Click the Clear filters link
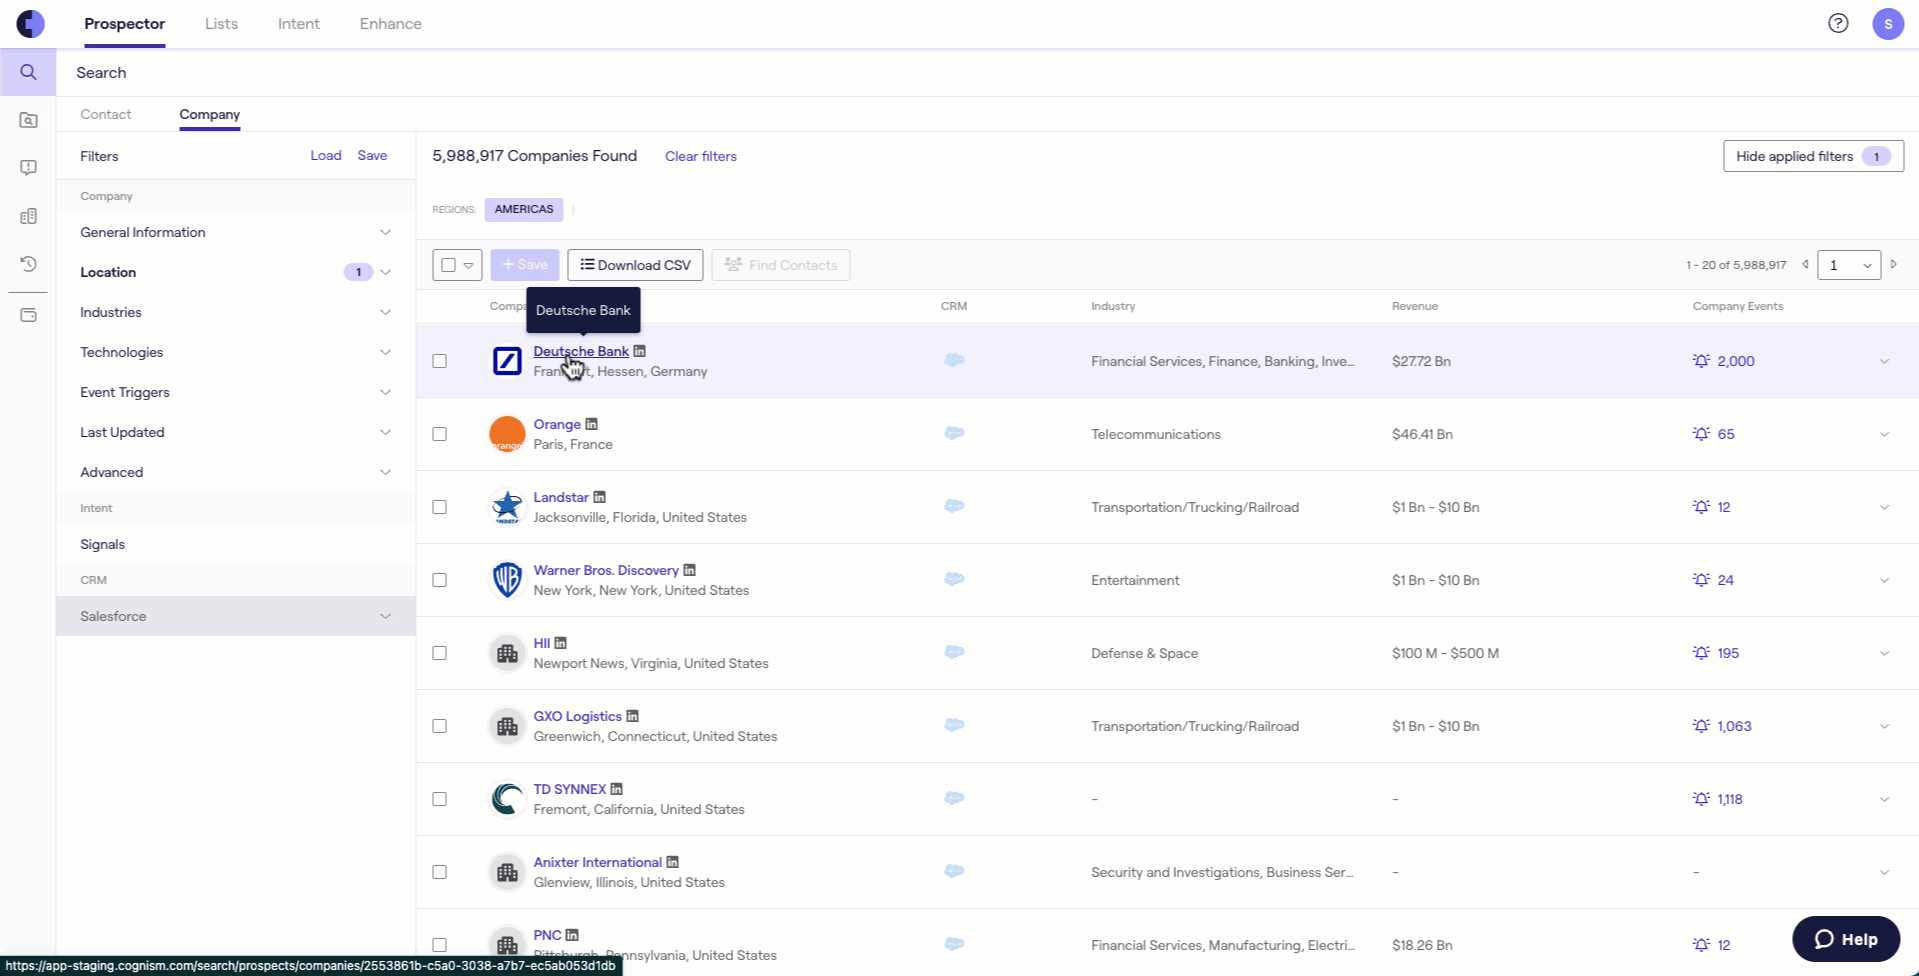This screenshot has width=1919, height=976. point(701,156)
